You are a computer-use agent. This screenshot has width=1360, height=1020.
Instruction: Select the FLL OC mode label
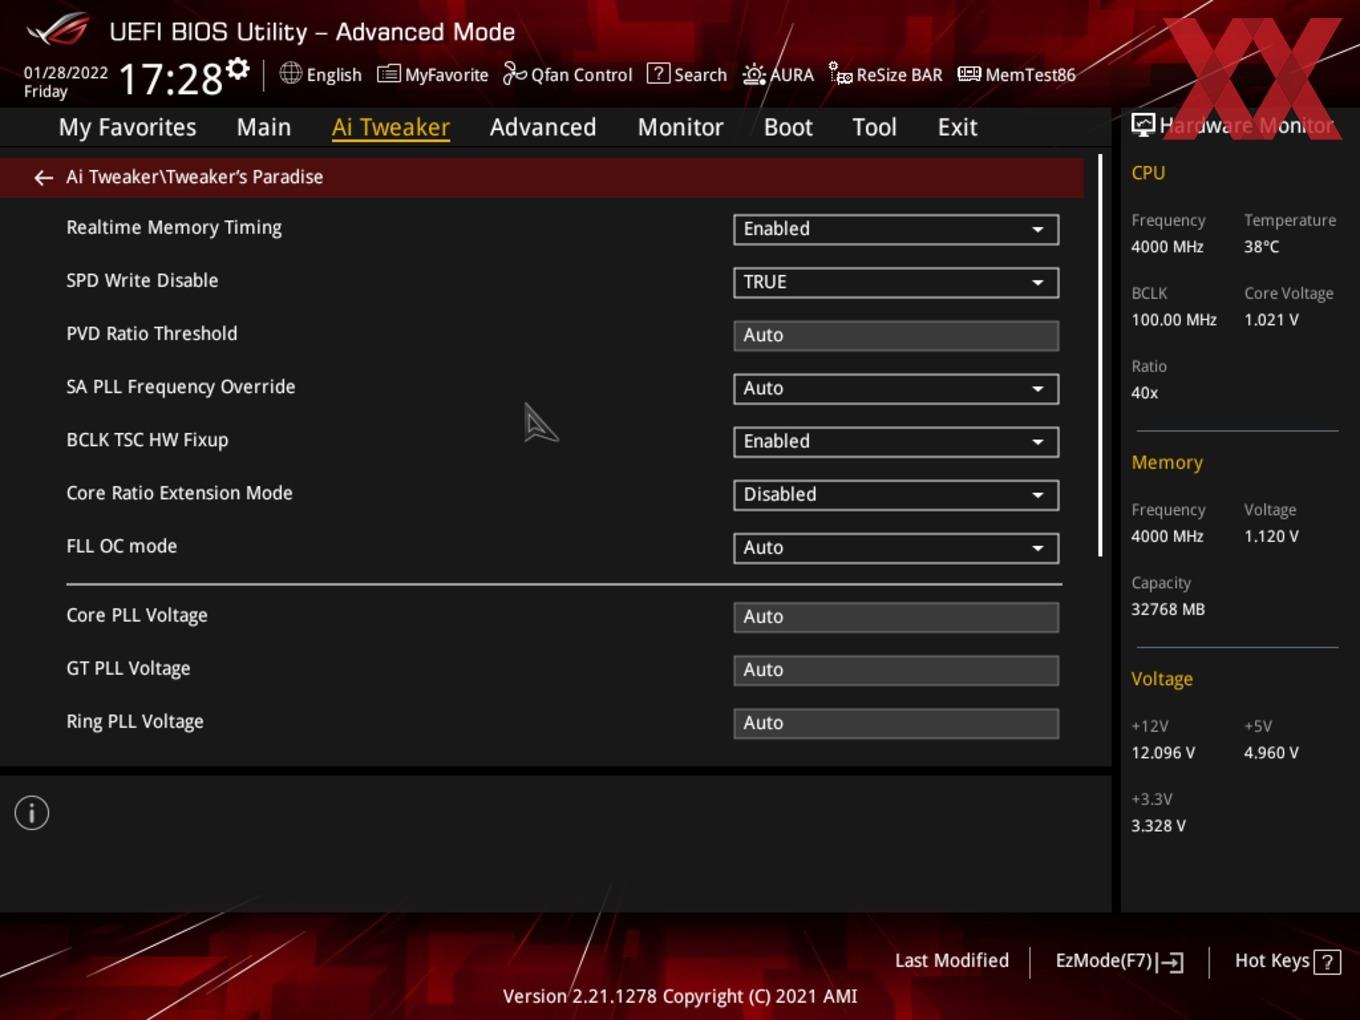[122, 546]
